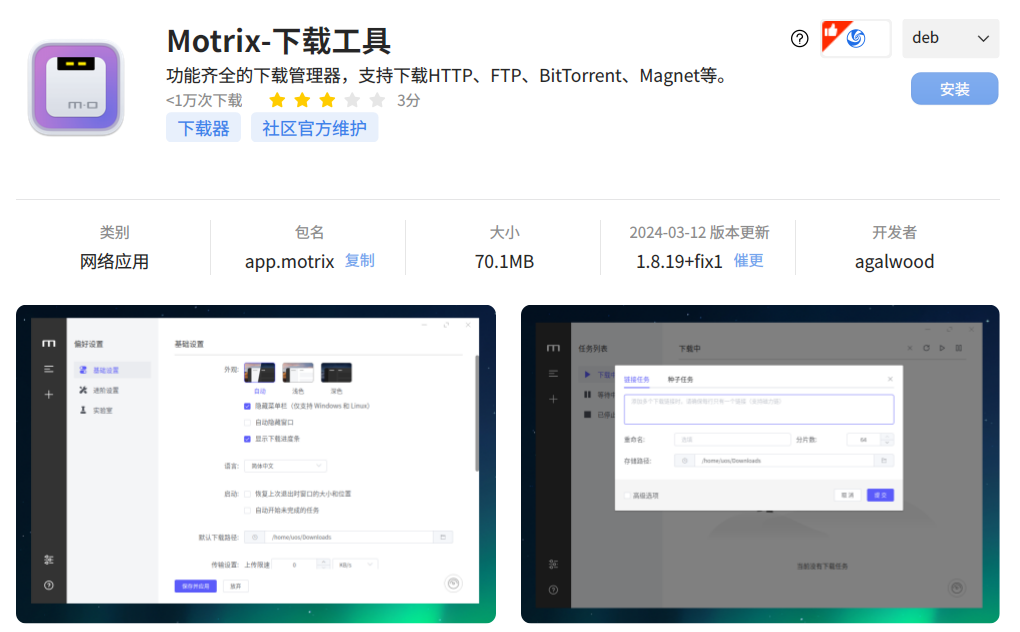Click the Motrix-下载工具 title
This screenshot has height=632, width=1020.
278,41
